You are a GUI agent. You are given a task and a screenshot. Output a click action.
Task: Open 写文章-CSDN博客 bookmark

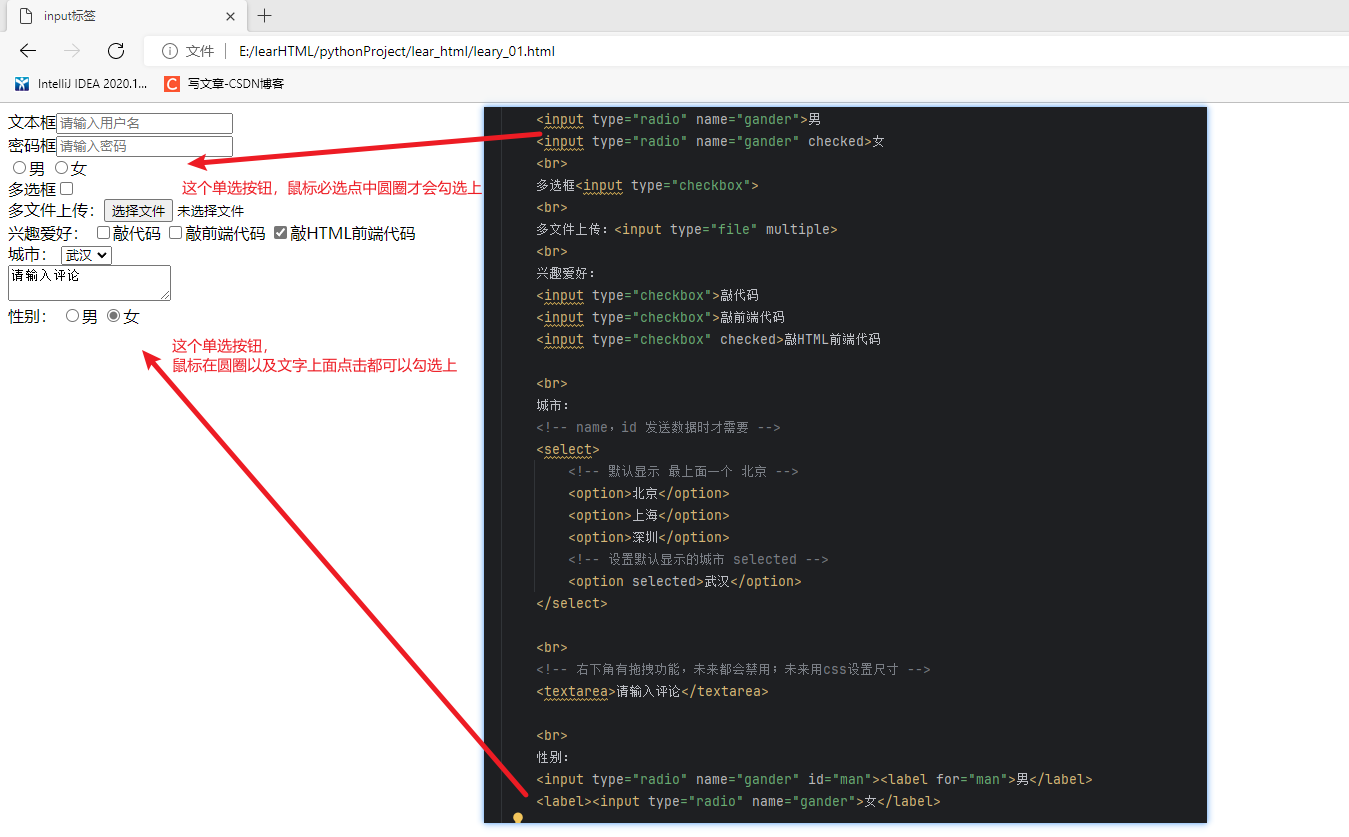coord(224,84)
